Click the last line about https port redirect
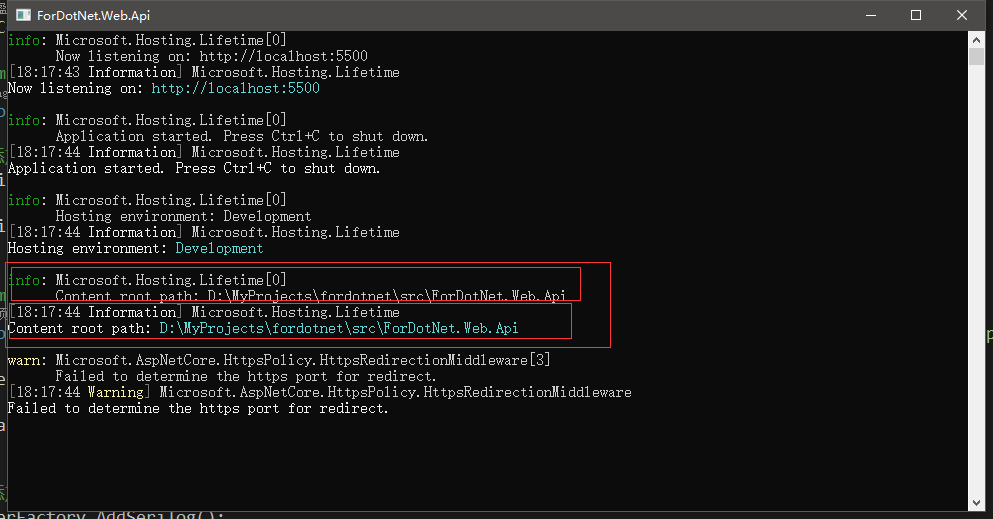The height and width of the screenshot is (519, 993). 197,409
